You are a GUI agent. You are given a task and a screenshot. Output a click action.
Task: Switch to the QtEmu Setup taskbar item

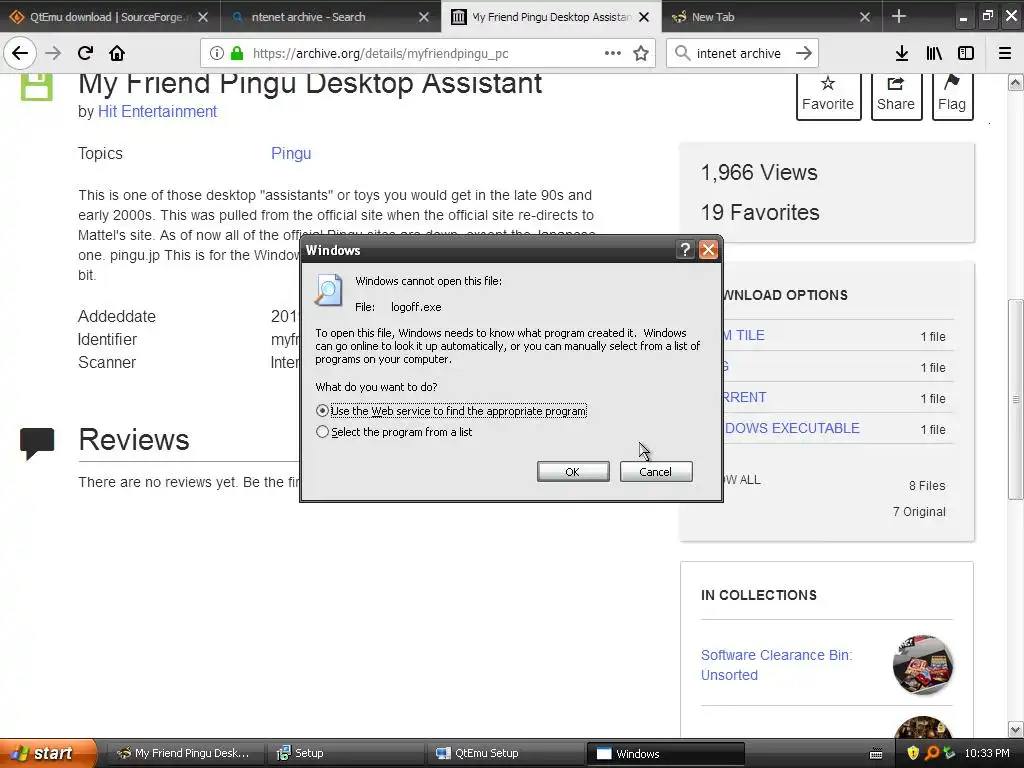(505, 753)
